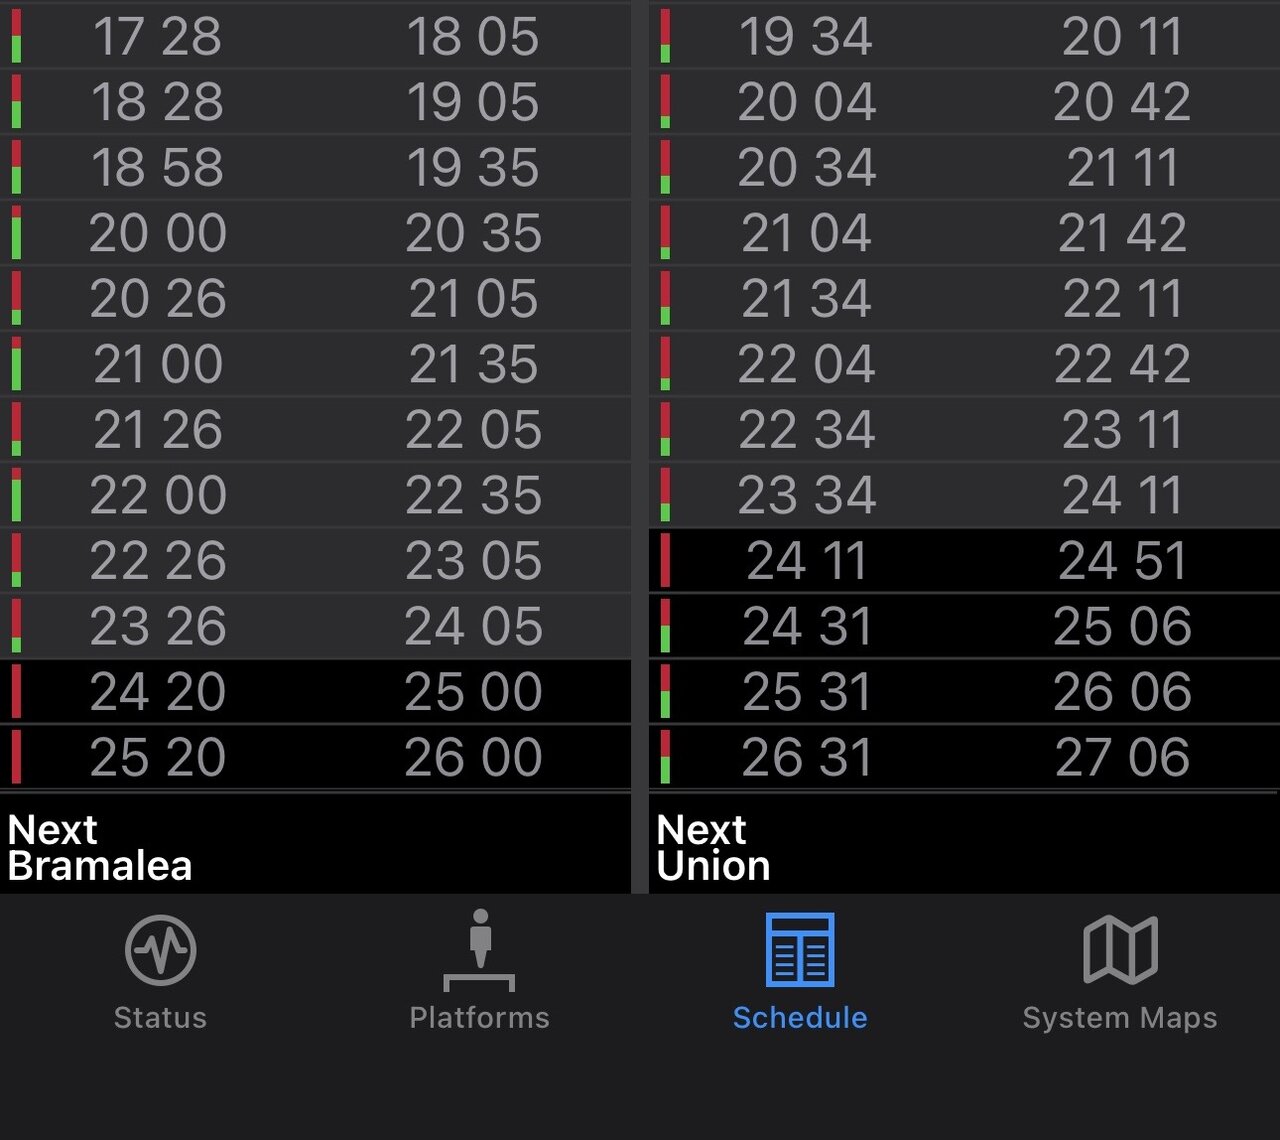This screenshot has height=1140, width=1280.
Task: Tap the 25 20 departure time
Action: 158,757
